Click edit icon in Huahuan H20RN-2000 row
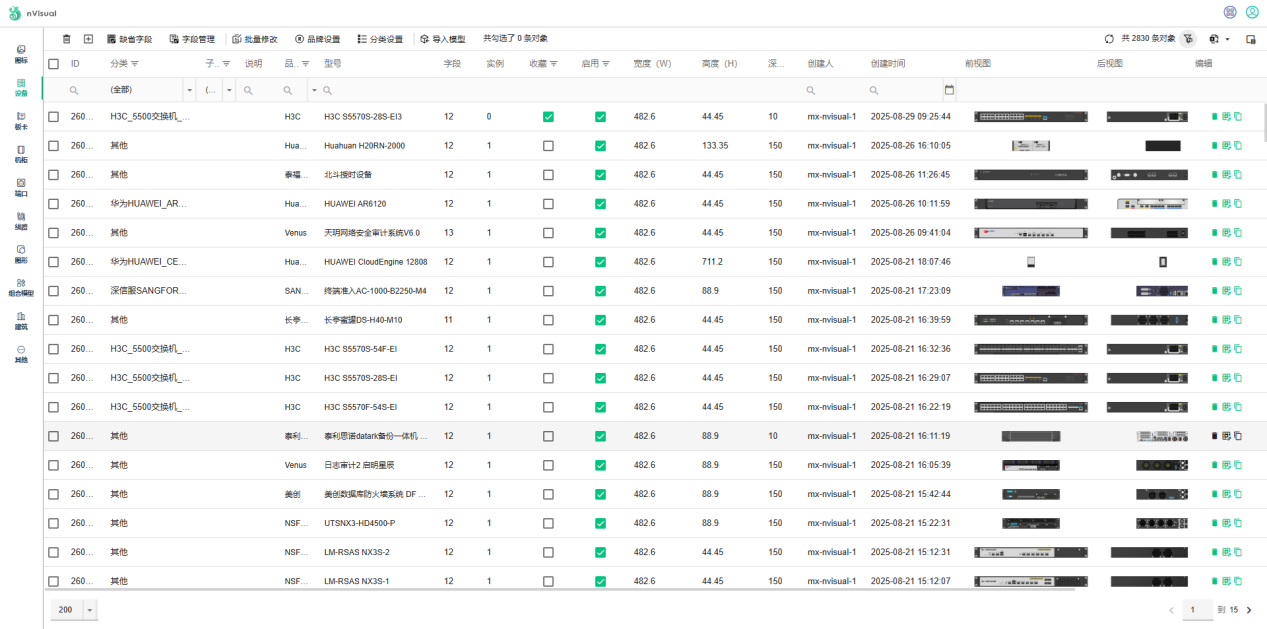 pos(1226,146)
